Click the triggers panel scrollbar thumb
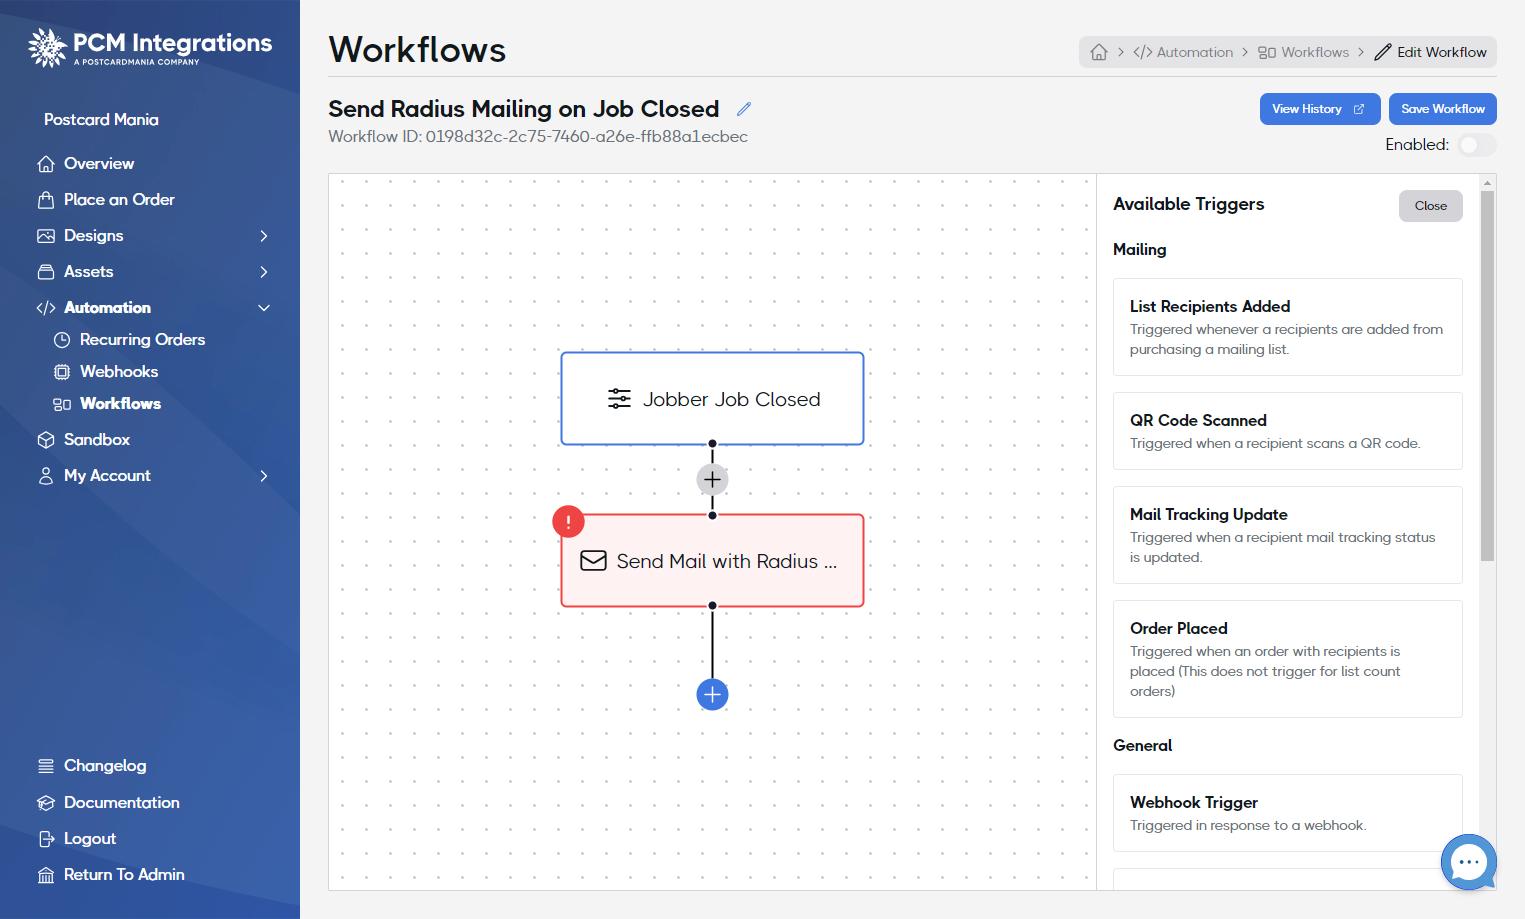Image resolution: width=1525 pixels, height=919 pixels. click(1487, 376)
